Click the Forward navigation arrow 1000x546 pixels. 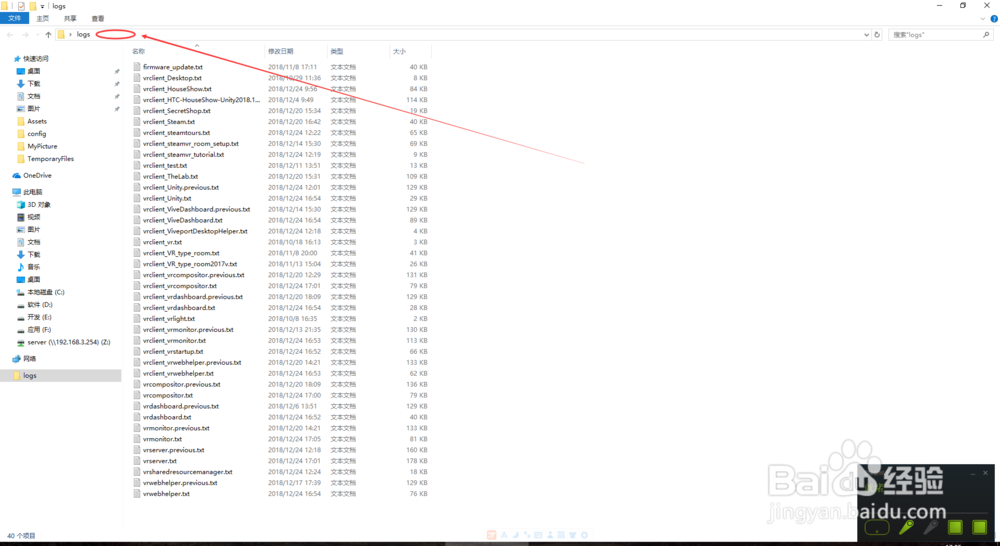tap(25, 34)
